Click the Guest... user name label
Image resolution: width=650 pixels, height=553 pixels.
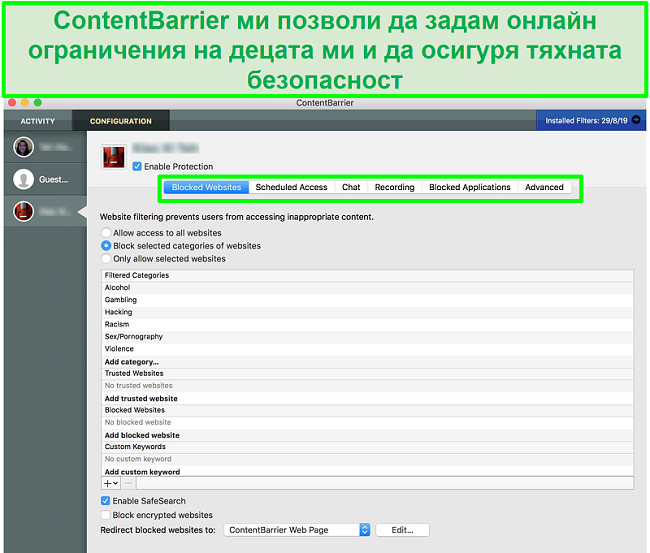(x=53, y=179)
